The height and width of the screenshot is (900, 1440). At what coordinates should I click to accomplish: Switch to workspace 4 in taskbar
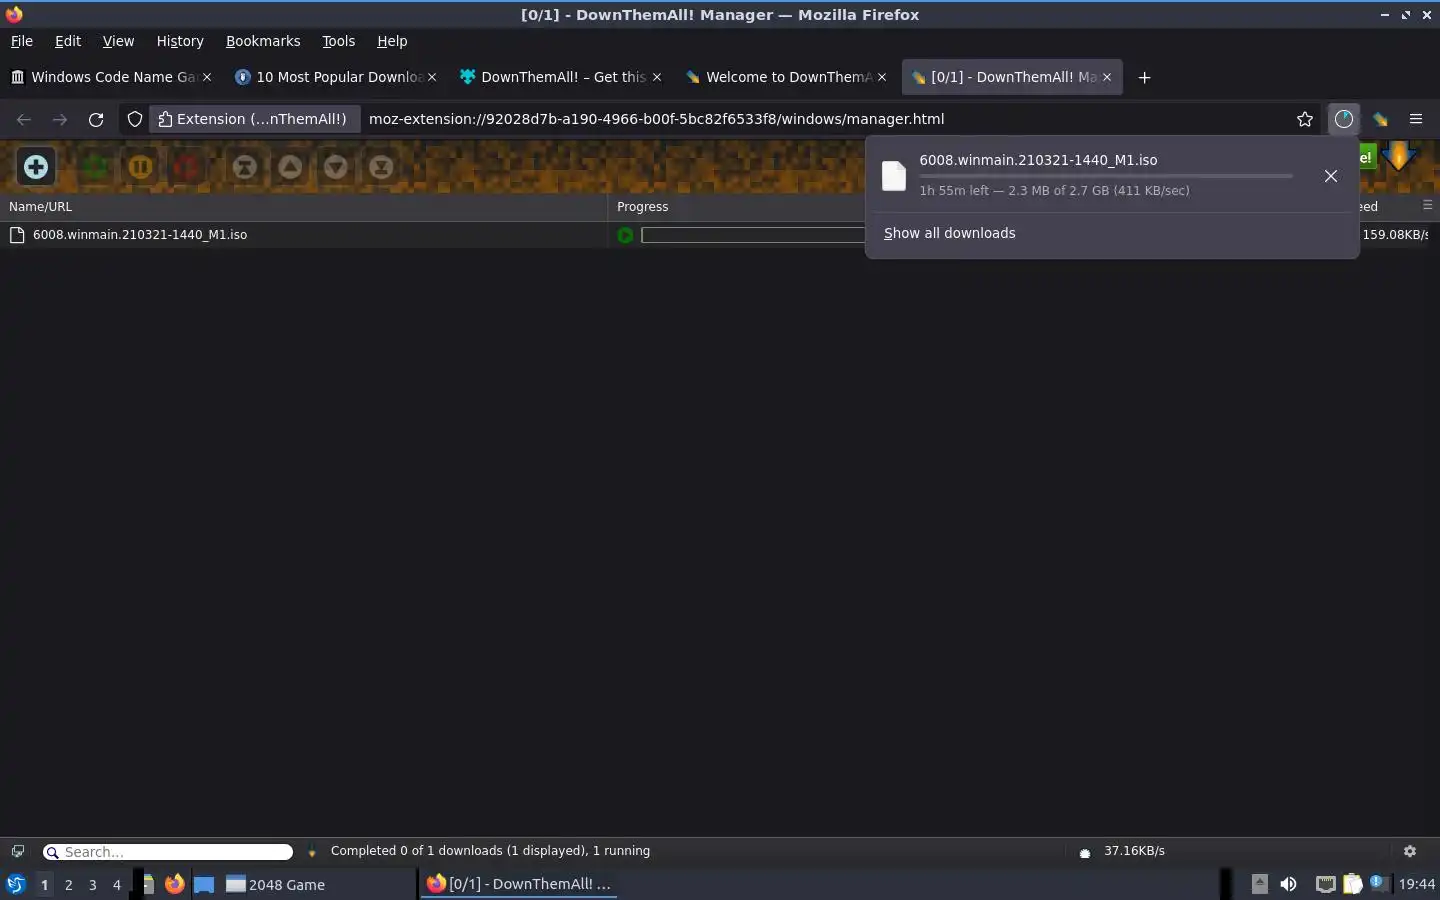(117, 885)
